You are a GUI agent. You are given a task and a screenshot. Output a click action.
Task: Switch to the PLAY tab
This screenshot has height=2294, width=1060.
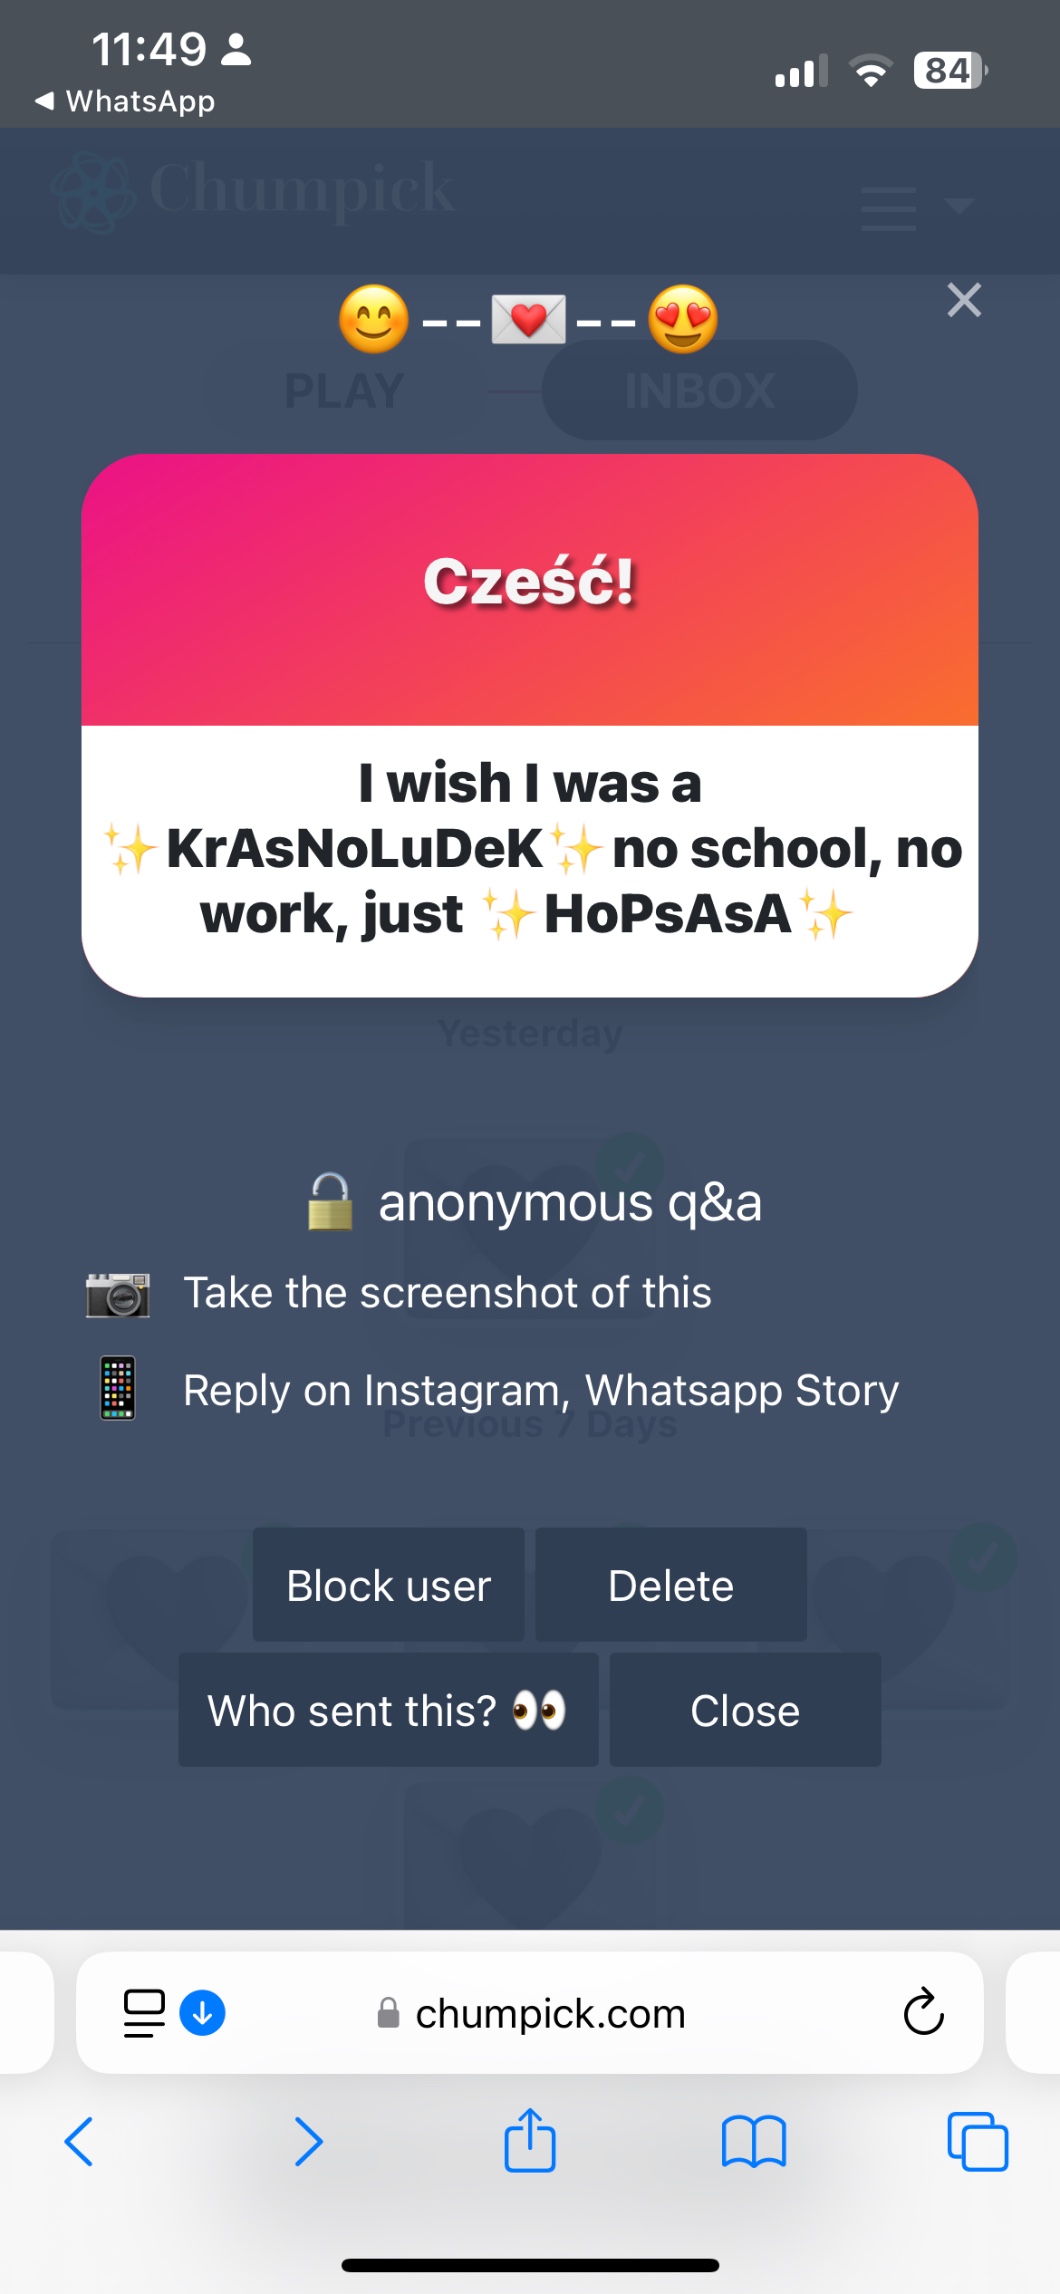pyautogui.click(x=344, y=390)
